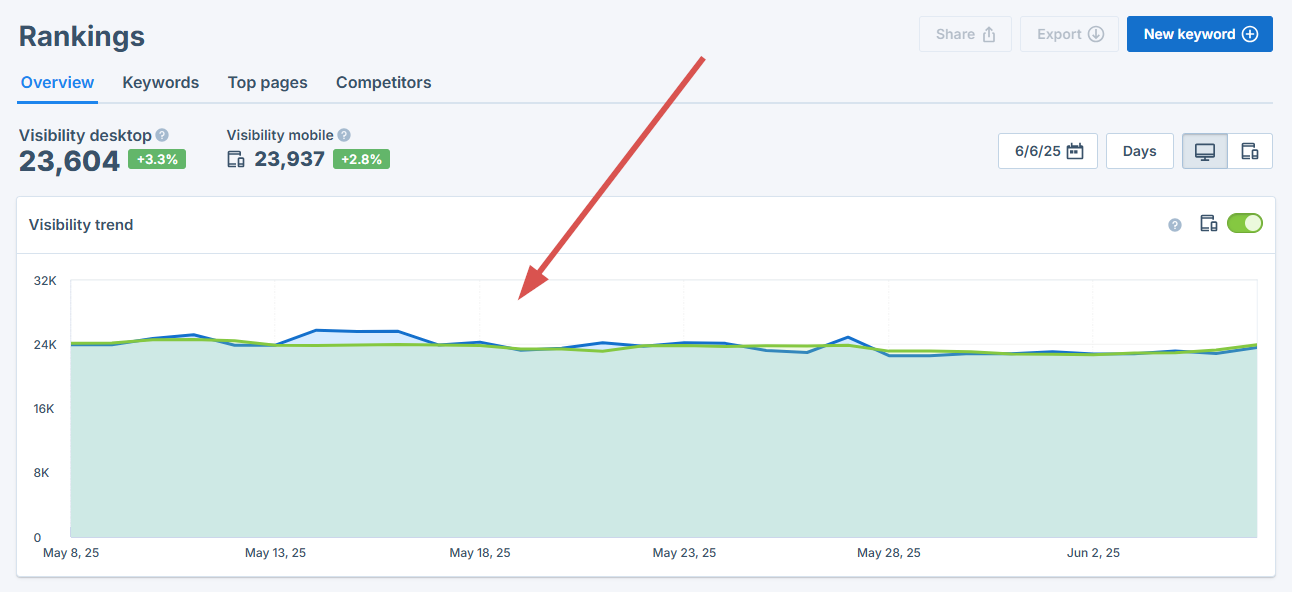Open the help icon beside Visibility mobile
The height and width of the screenshot is (592, 1292).
[344, 135]
